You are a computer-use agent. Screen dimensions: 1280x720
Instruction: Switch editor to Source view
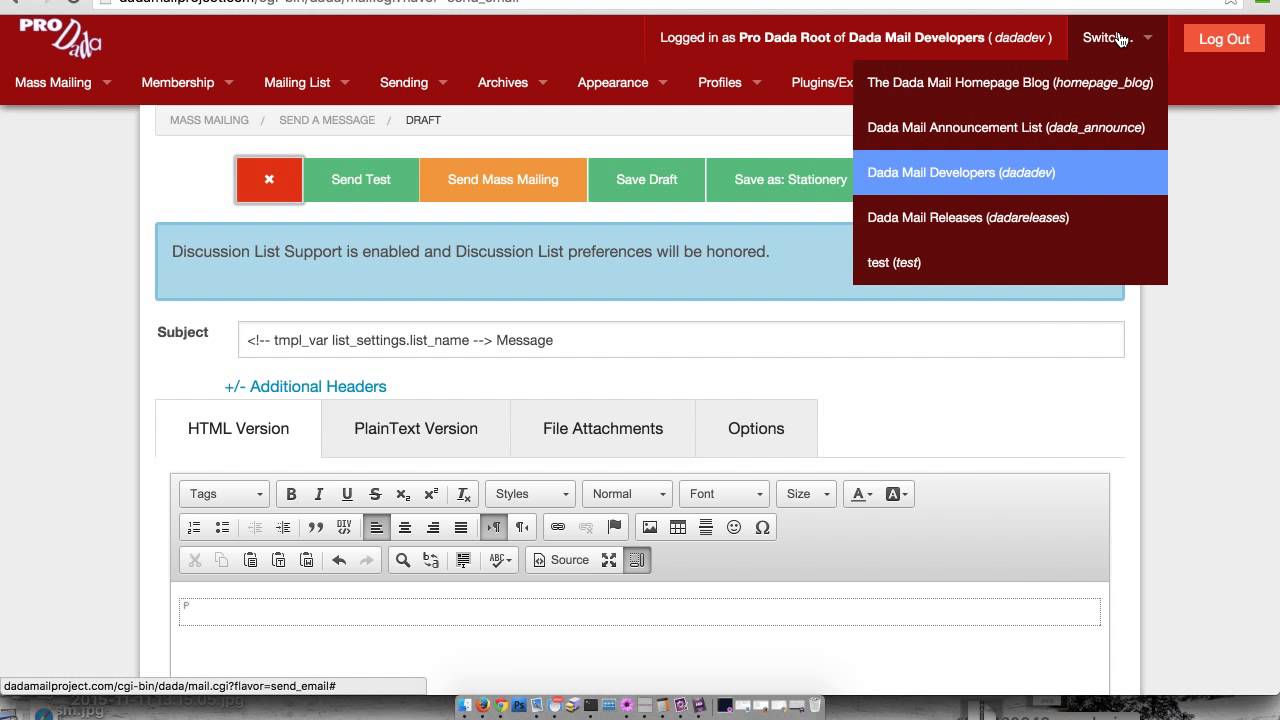click(x=561, y=560)
